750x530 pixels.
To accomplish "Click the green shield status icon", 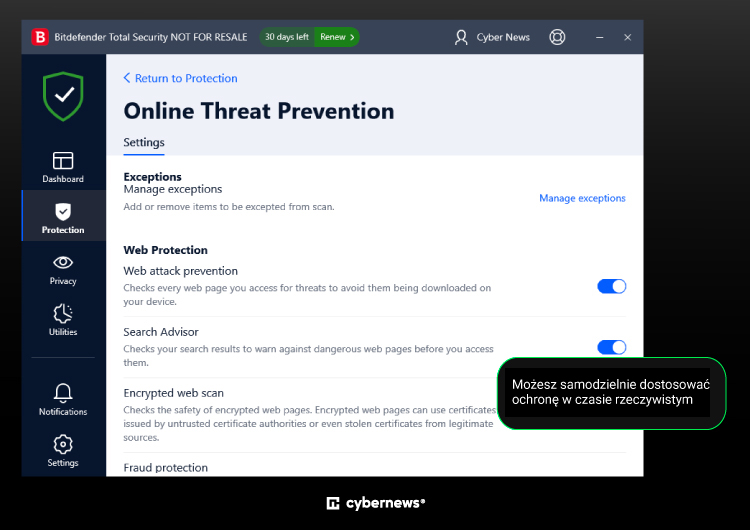I will 63,96.
